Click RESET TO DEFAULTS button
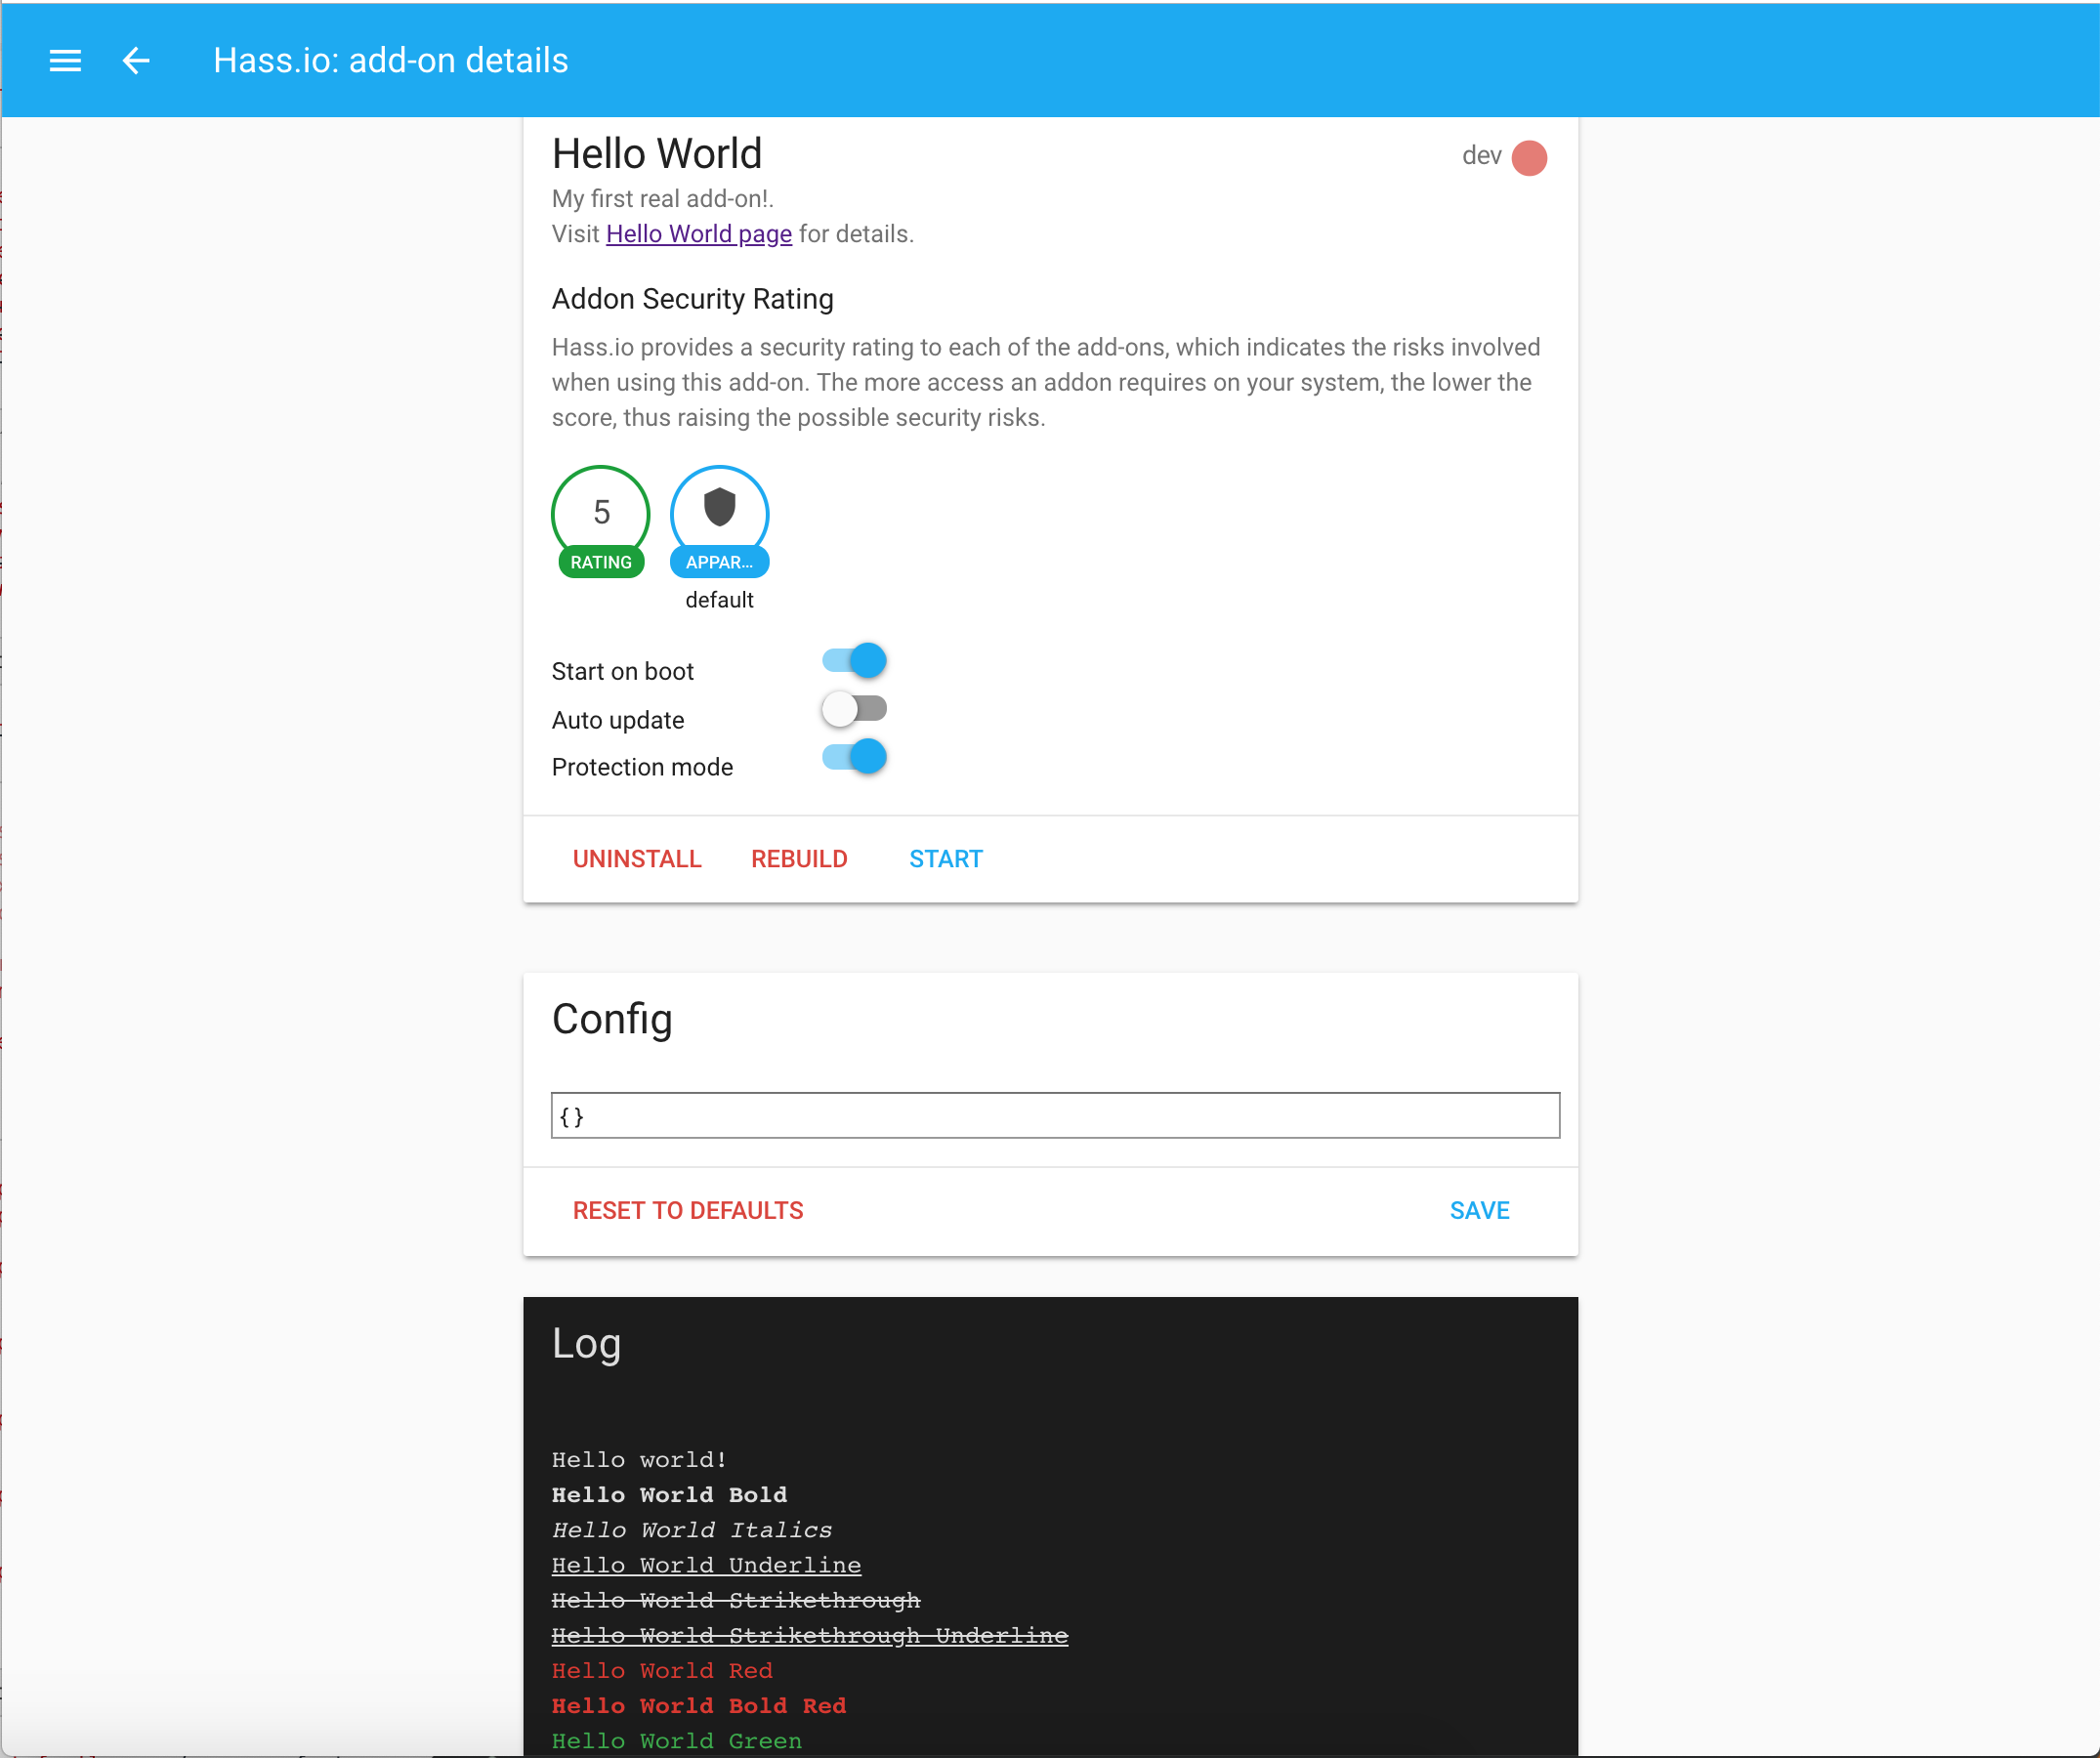Viewport: 2100px width, 1758px height. tap(687, 1210)
